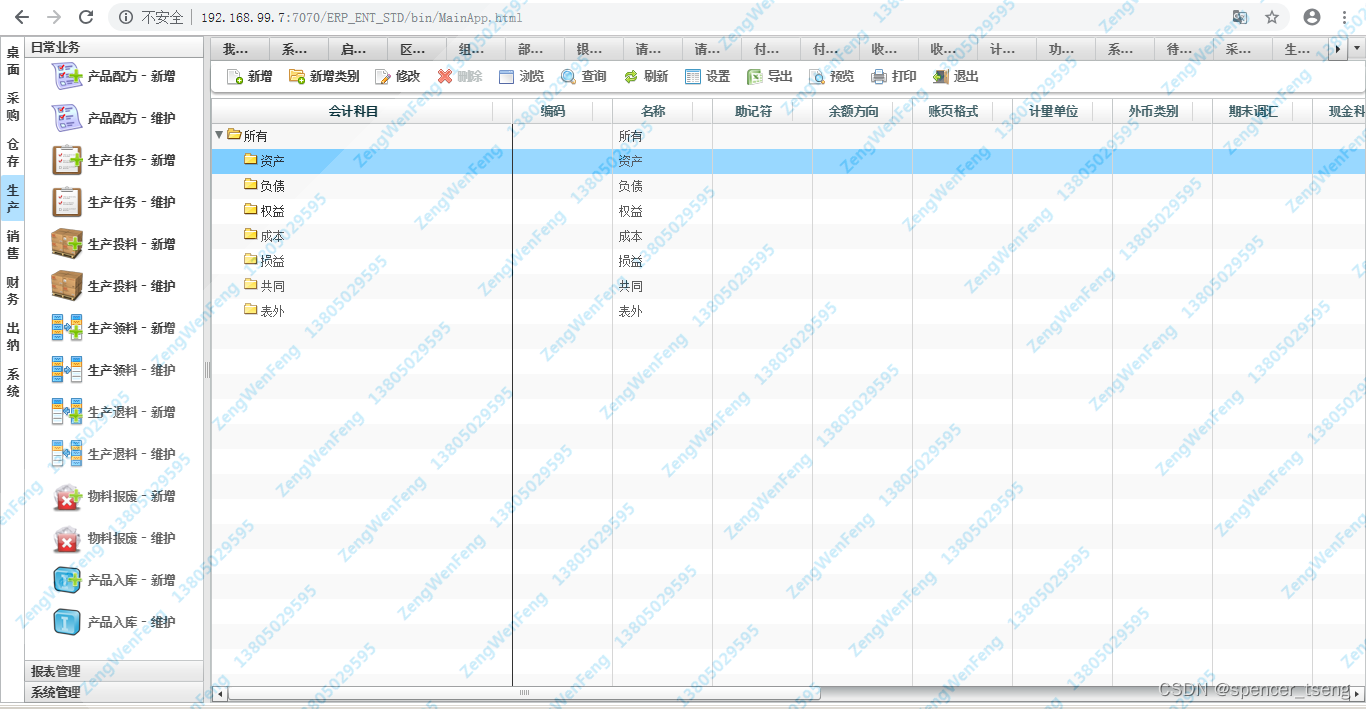Click the 助记符 column header
This screenshot has width=1366, height=709.
coord(762,111)
